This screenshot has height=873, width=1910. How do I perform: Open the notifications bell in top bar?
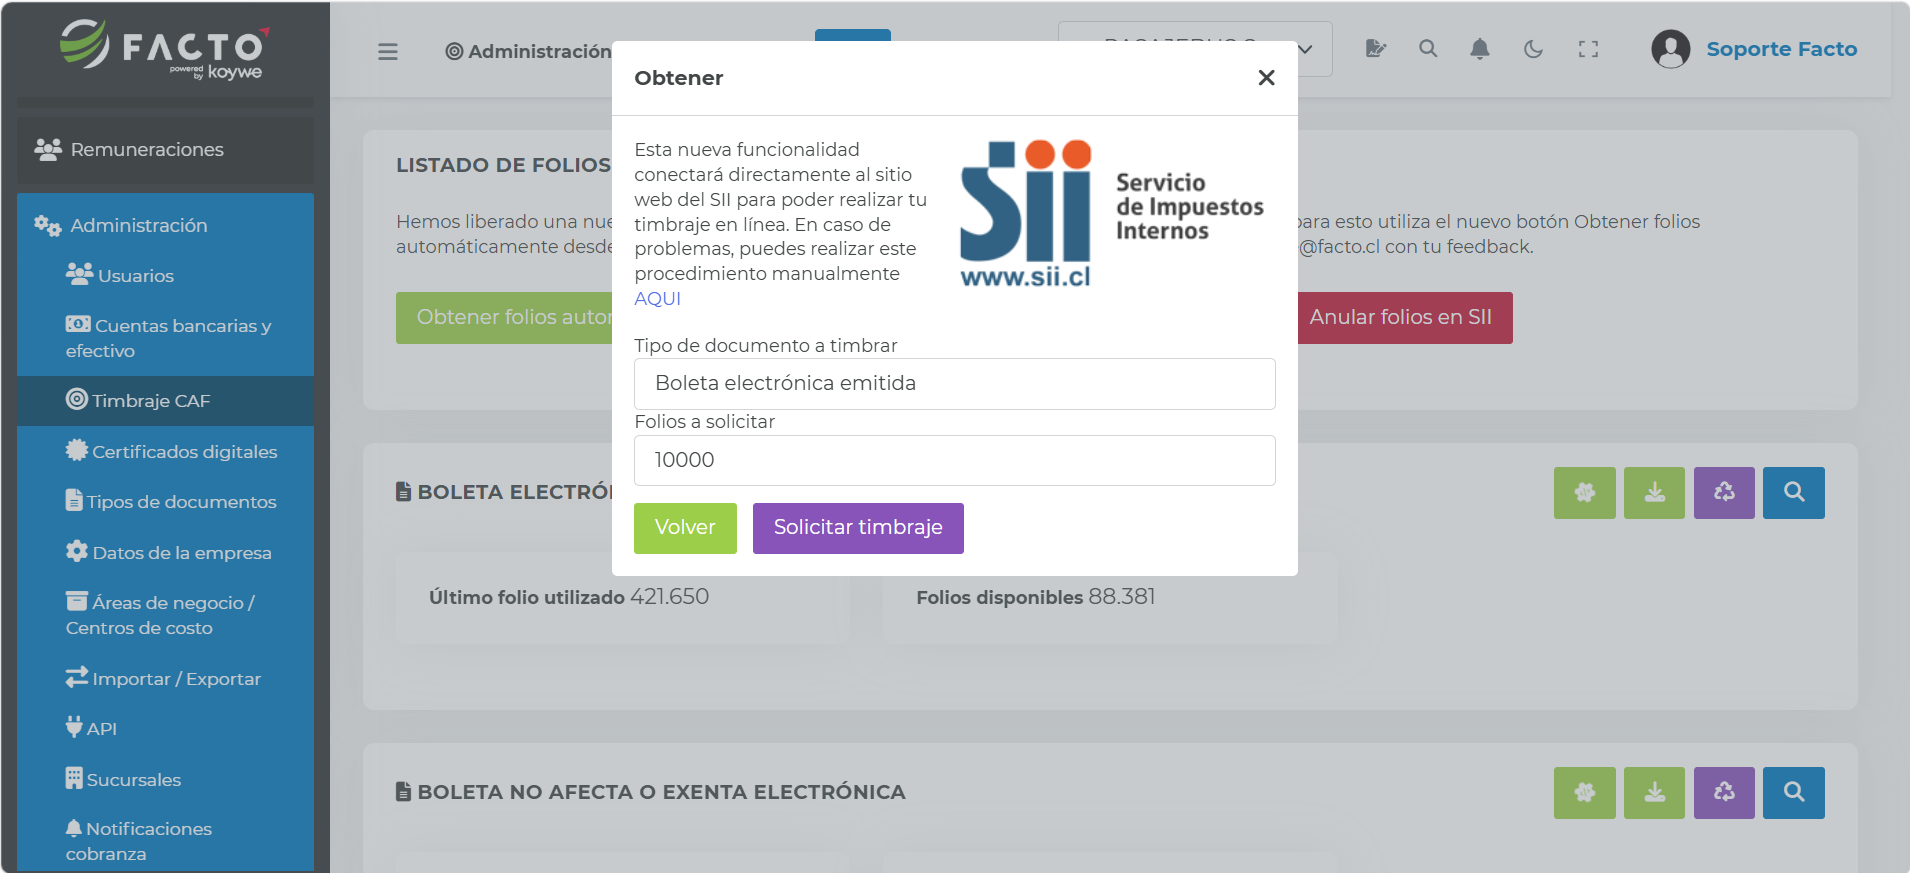[x=1480, y=48]
